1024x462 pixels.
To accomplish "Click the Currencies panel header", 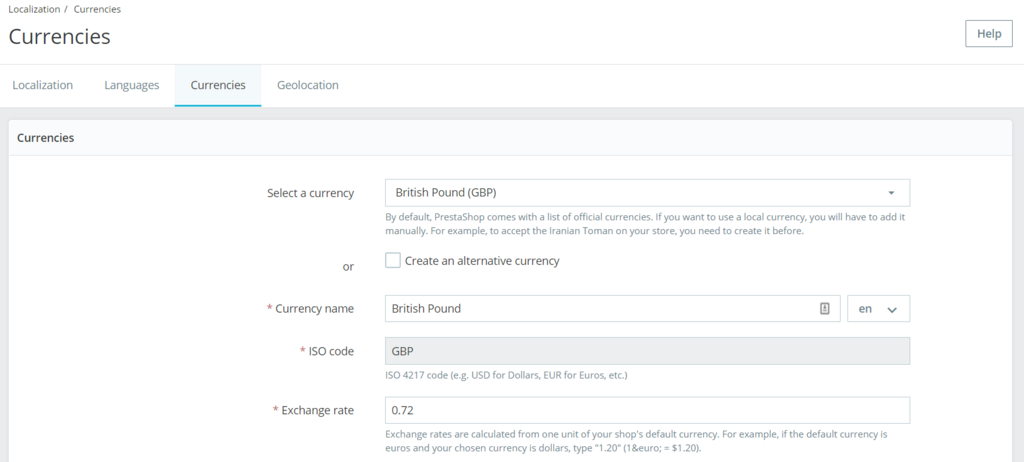I will click(46, 138).
